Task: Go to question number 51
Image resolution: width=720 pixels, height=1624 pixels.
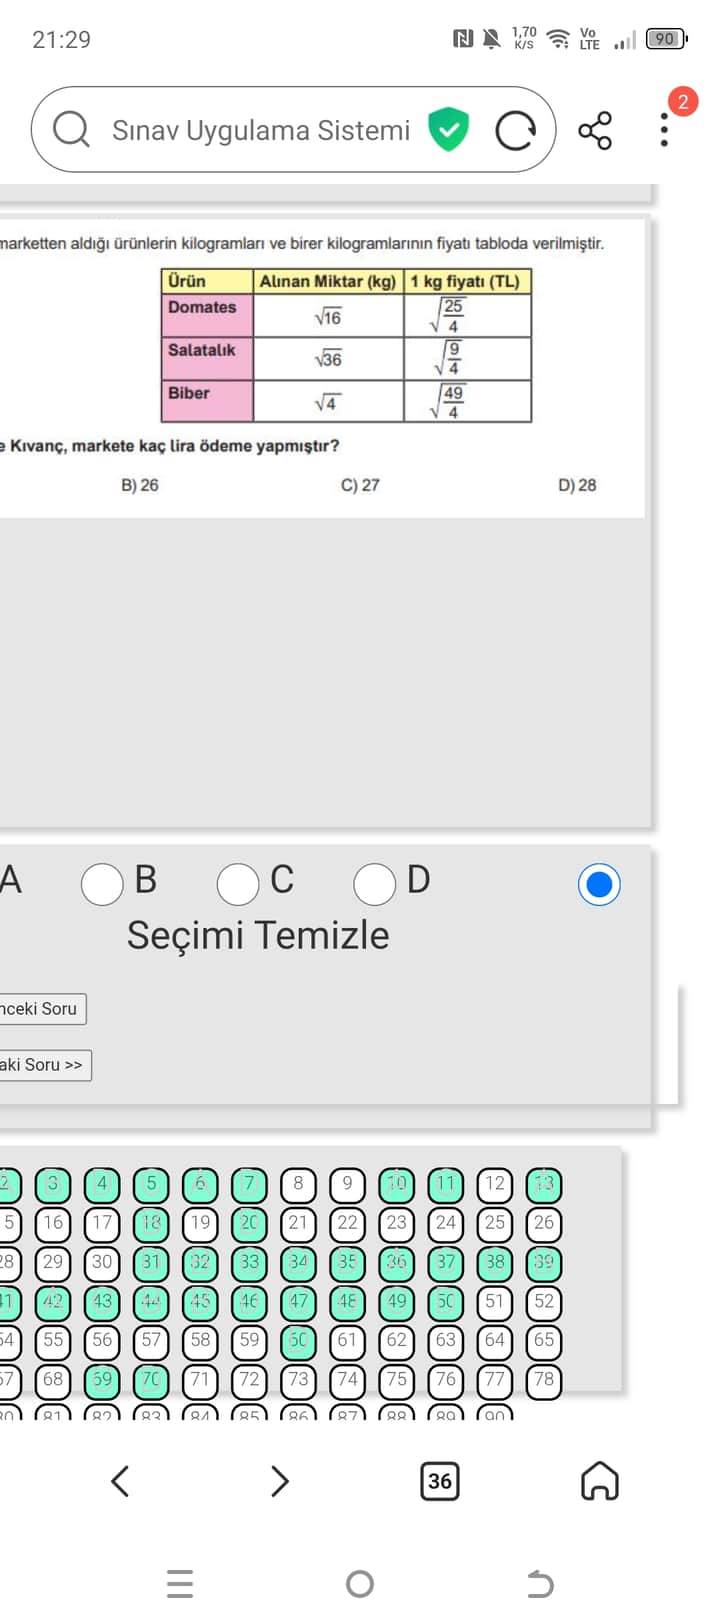Action: 494,1301
